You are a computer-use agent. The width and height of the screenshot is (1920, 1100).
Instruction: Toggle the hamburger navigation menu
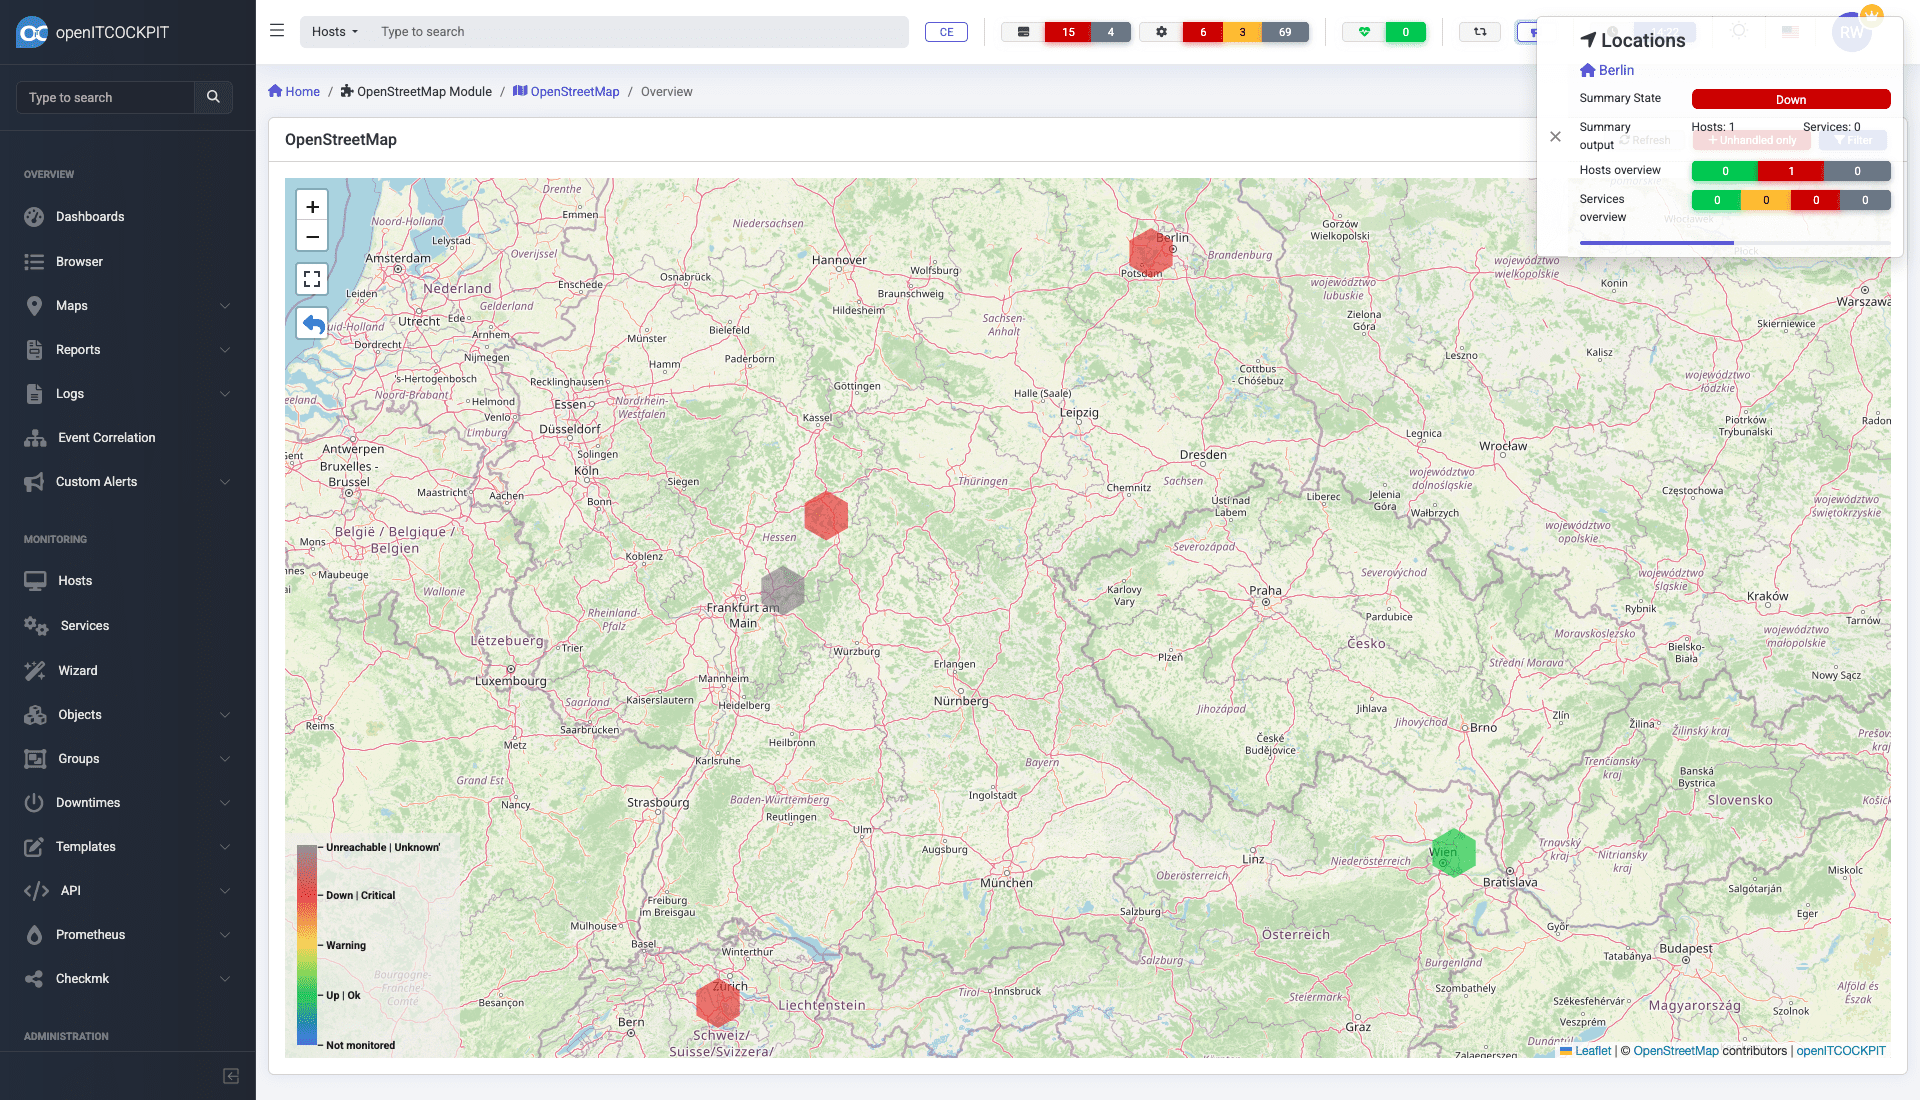(277, 31)
